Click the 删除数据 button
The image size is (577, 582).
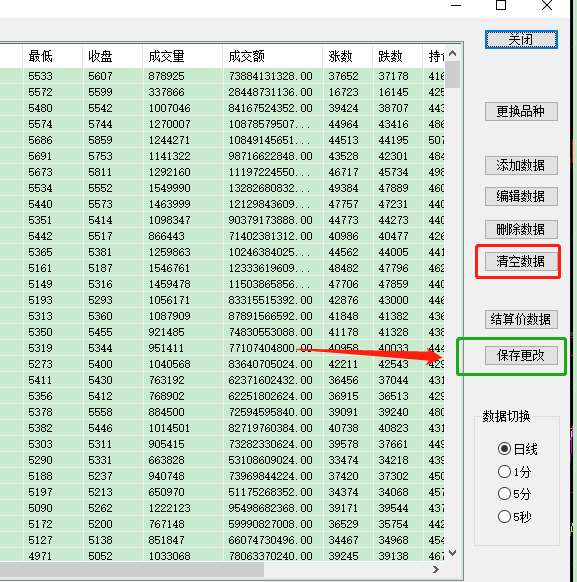(x=521, y=229)
